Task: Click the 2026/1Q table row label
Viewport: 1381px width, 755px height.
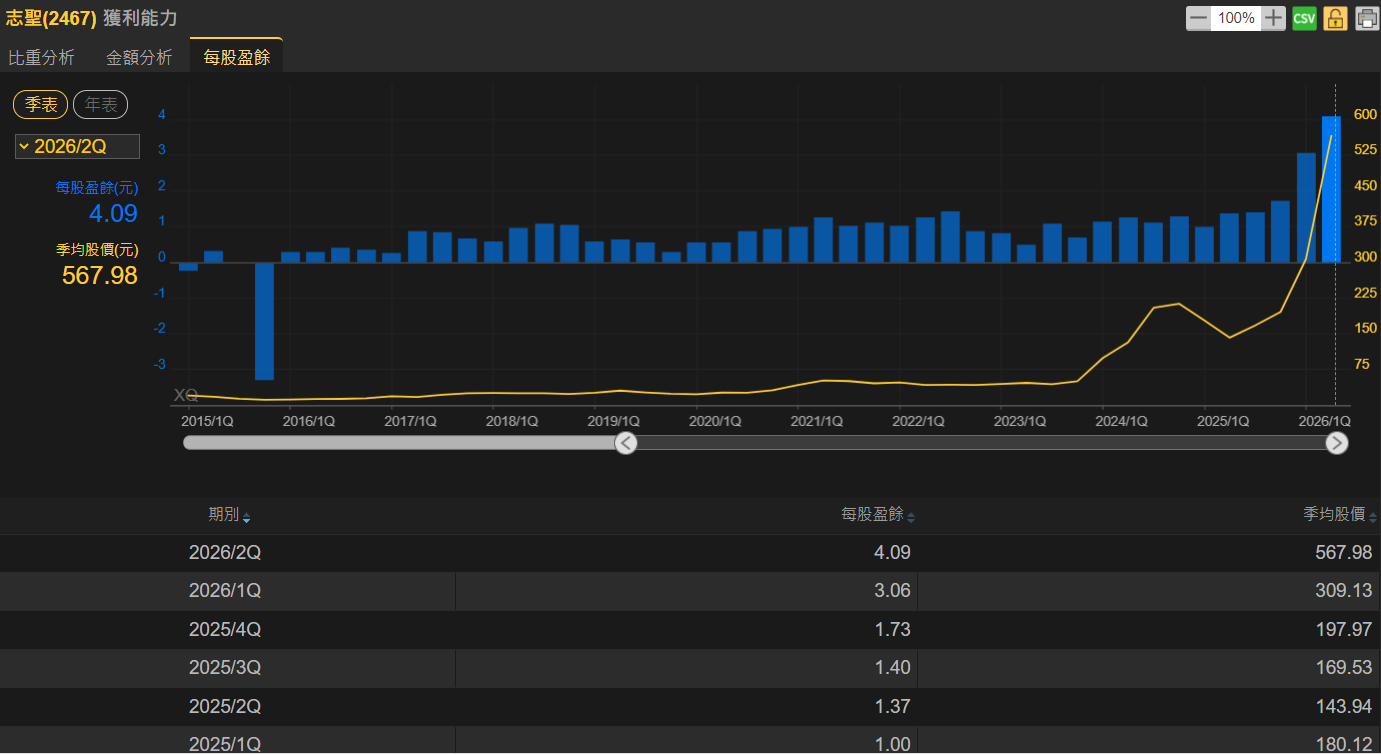Action: [225, 591]
